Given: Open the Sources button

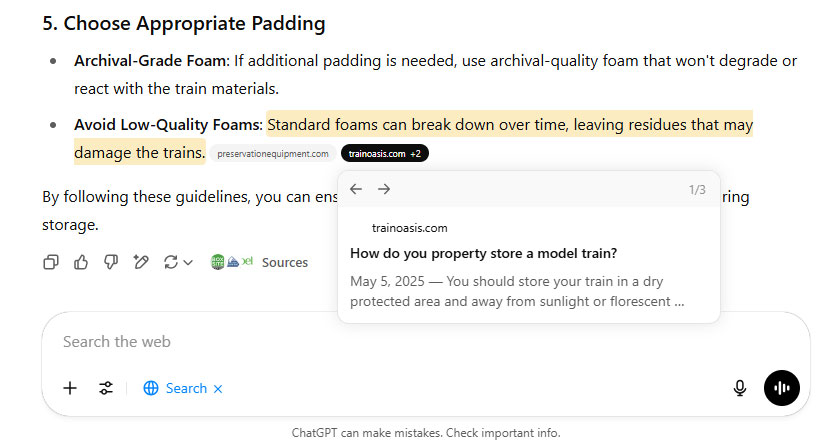Looking at the screenshot, I should pyautogui.click(x=284, y=263).
